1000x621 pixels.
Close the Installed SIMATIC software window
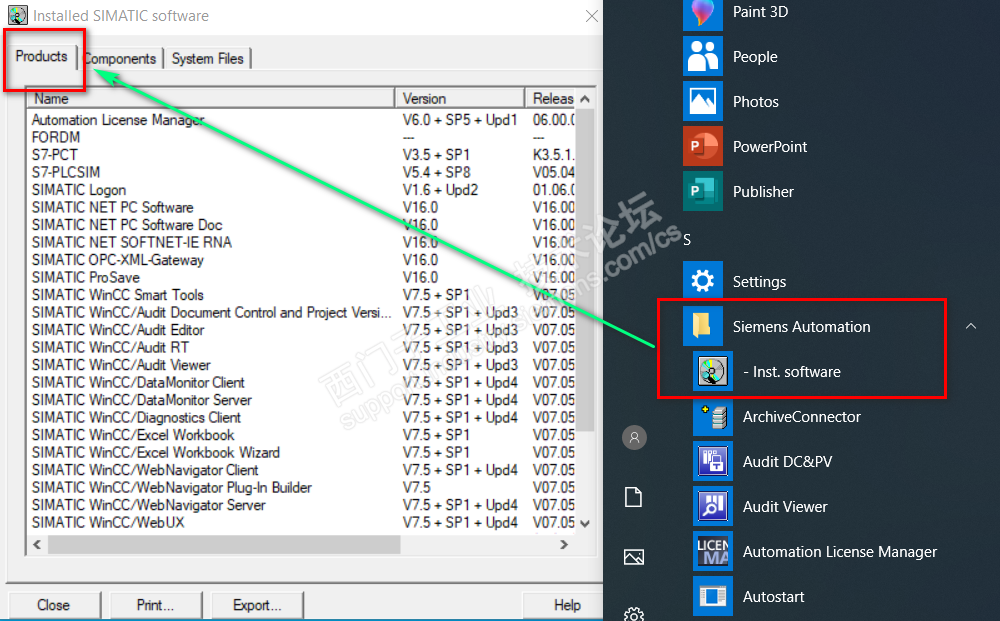tap(592, 16)
